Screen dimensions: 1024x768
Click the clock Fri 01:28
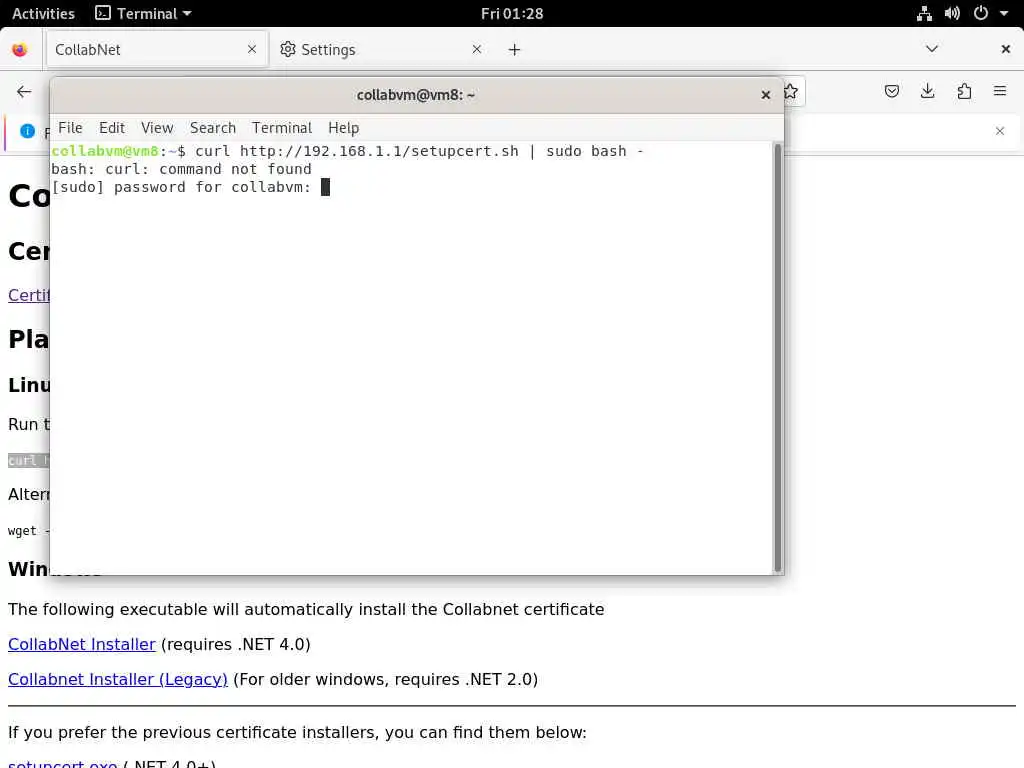[512, 14]
